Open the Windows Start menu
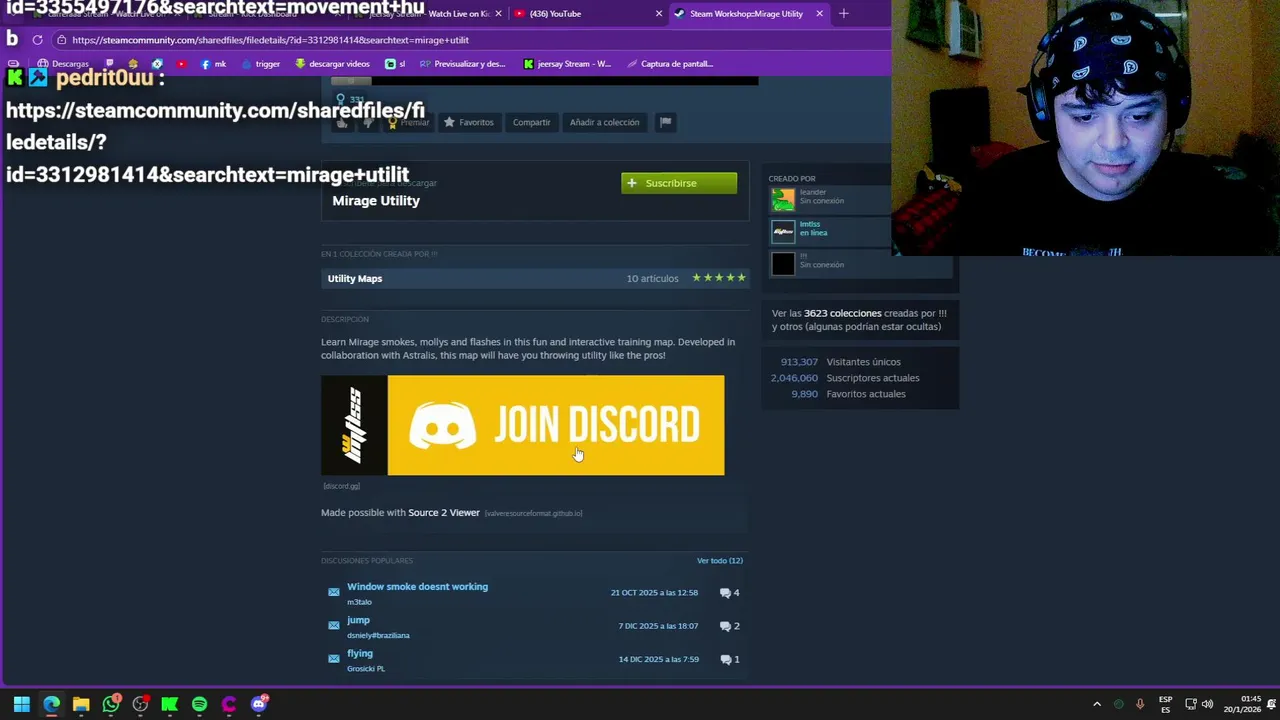Viewport: 1280px width, 720px height. (x=21, y=704)
